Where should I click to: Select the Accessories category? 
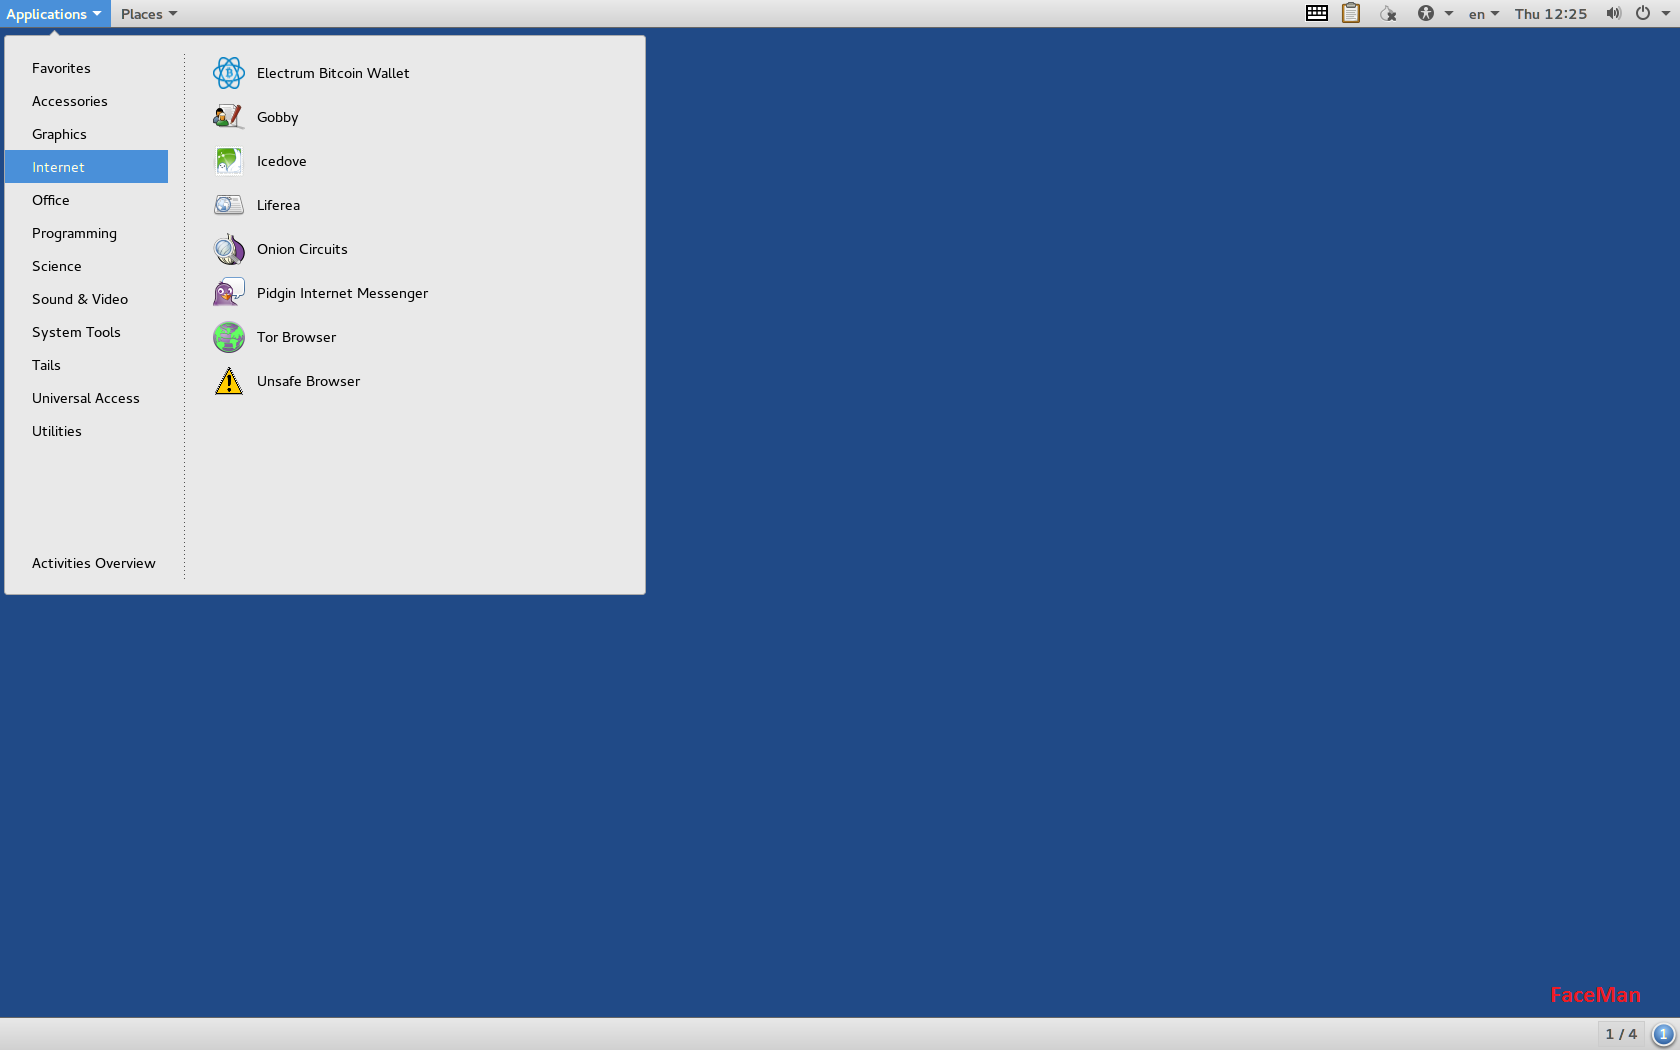click(x=86, y=101)
